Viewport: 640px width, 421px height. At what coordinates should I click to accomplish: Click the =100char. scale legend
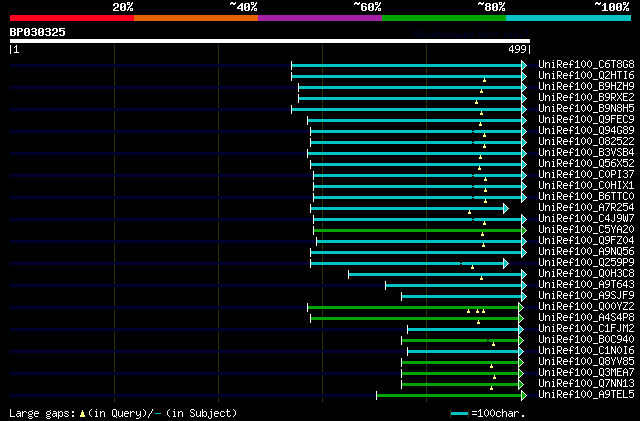487,413
